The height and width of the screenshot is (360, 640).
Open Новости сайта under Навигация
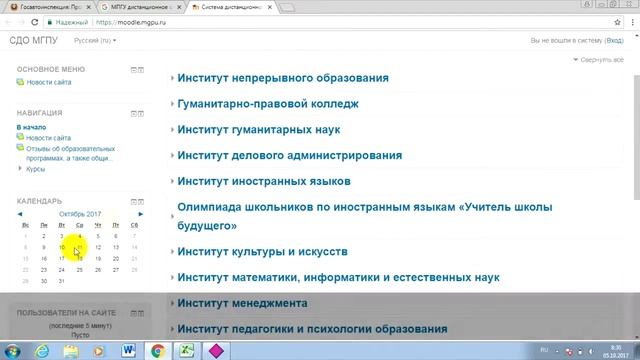[48, 138]
